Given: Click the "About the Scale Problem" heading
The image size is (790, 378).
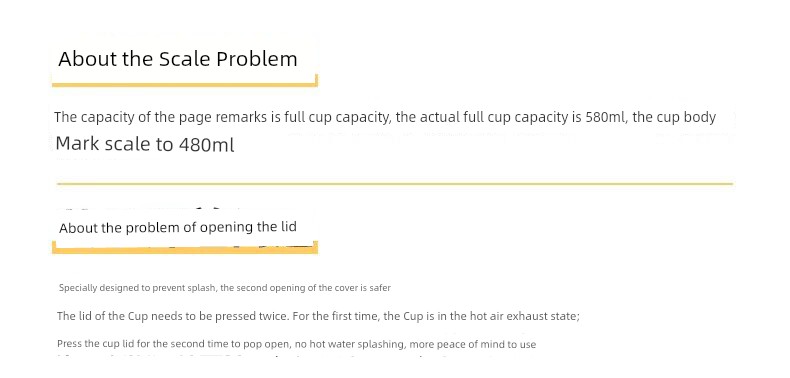Looking at the screenshot, I should 178,59.
